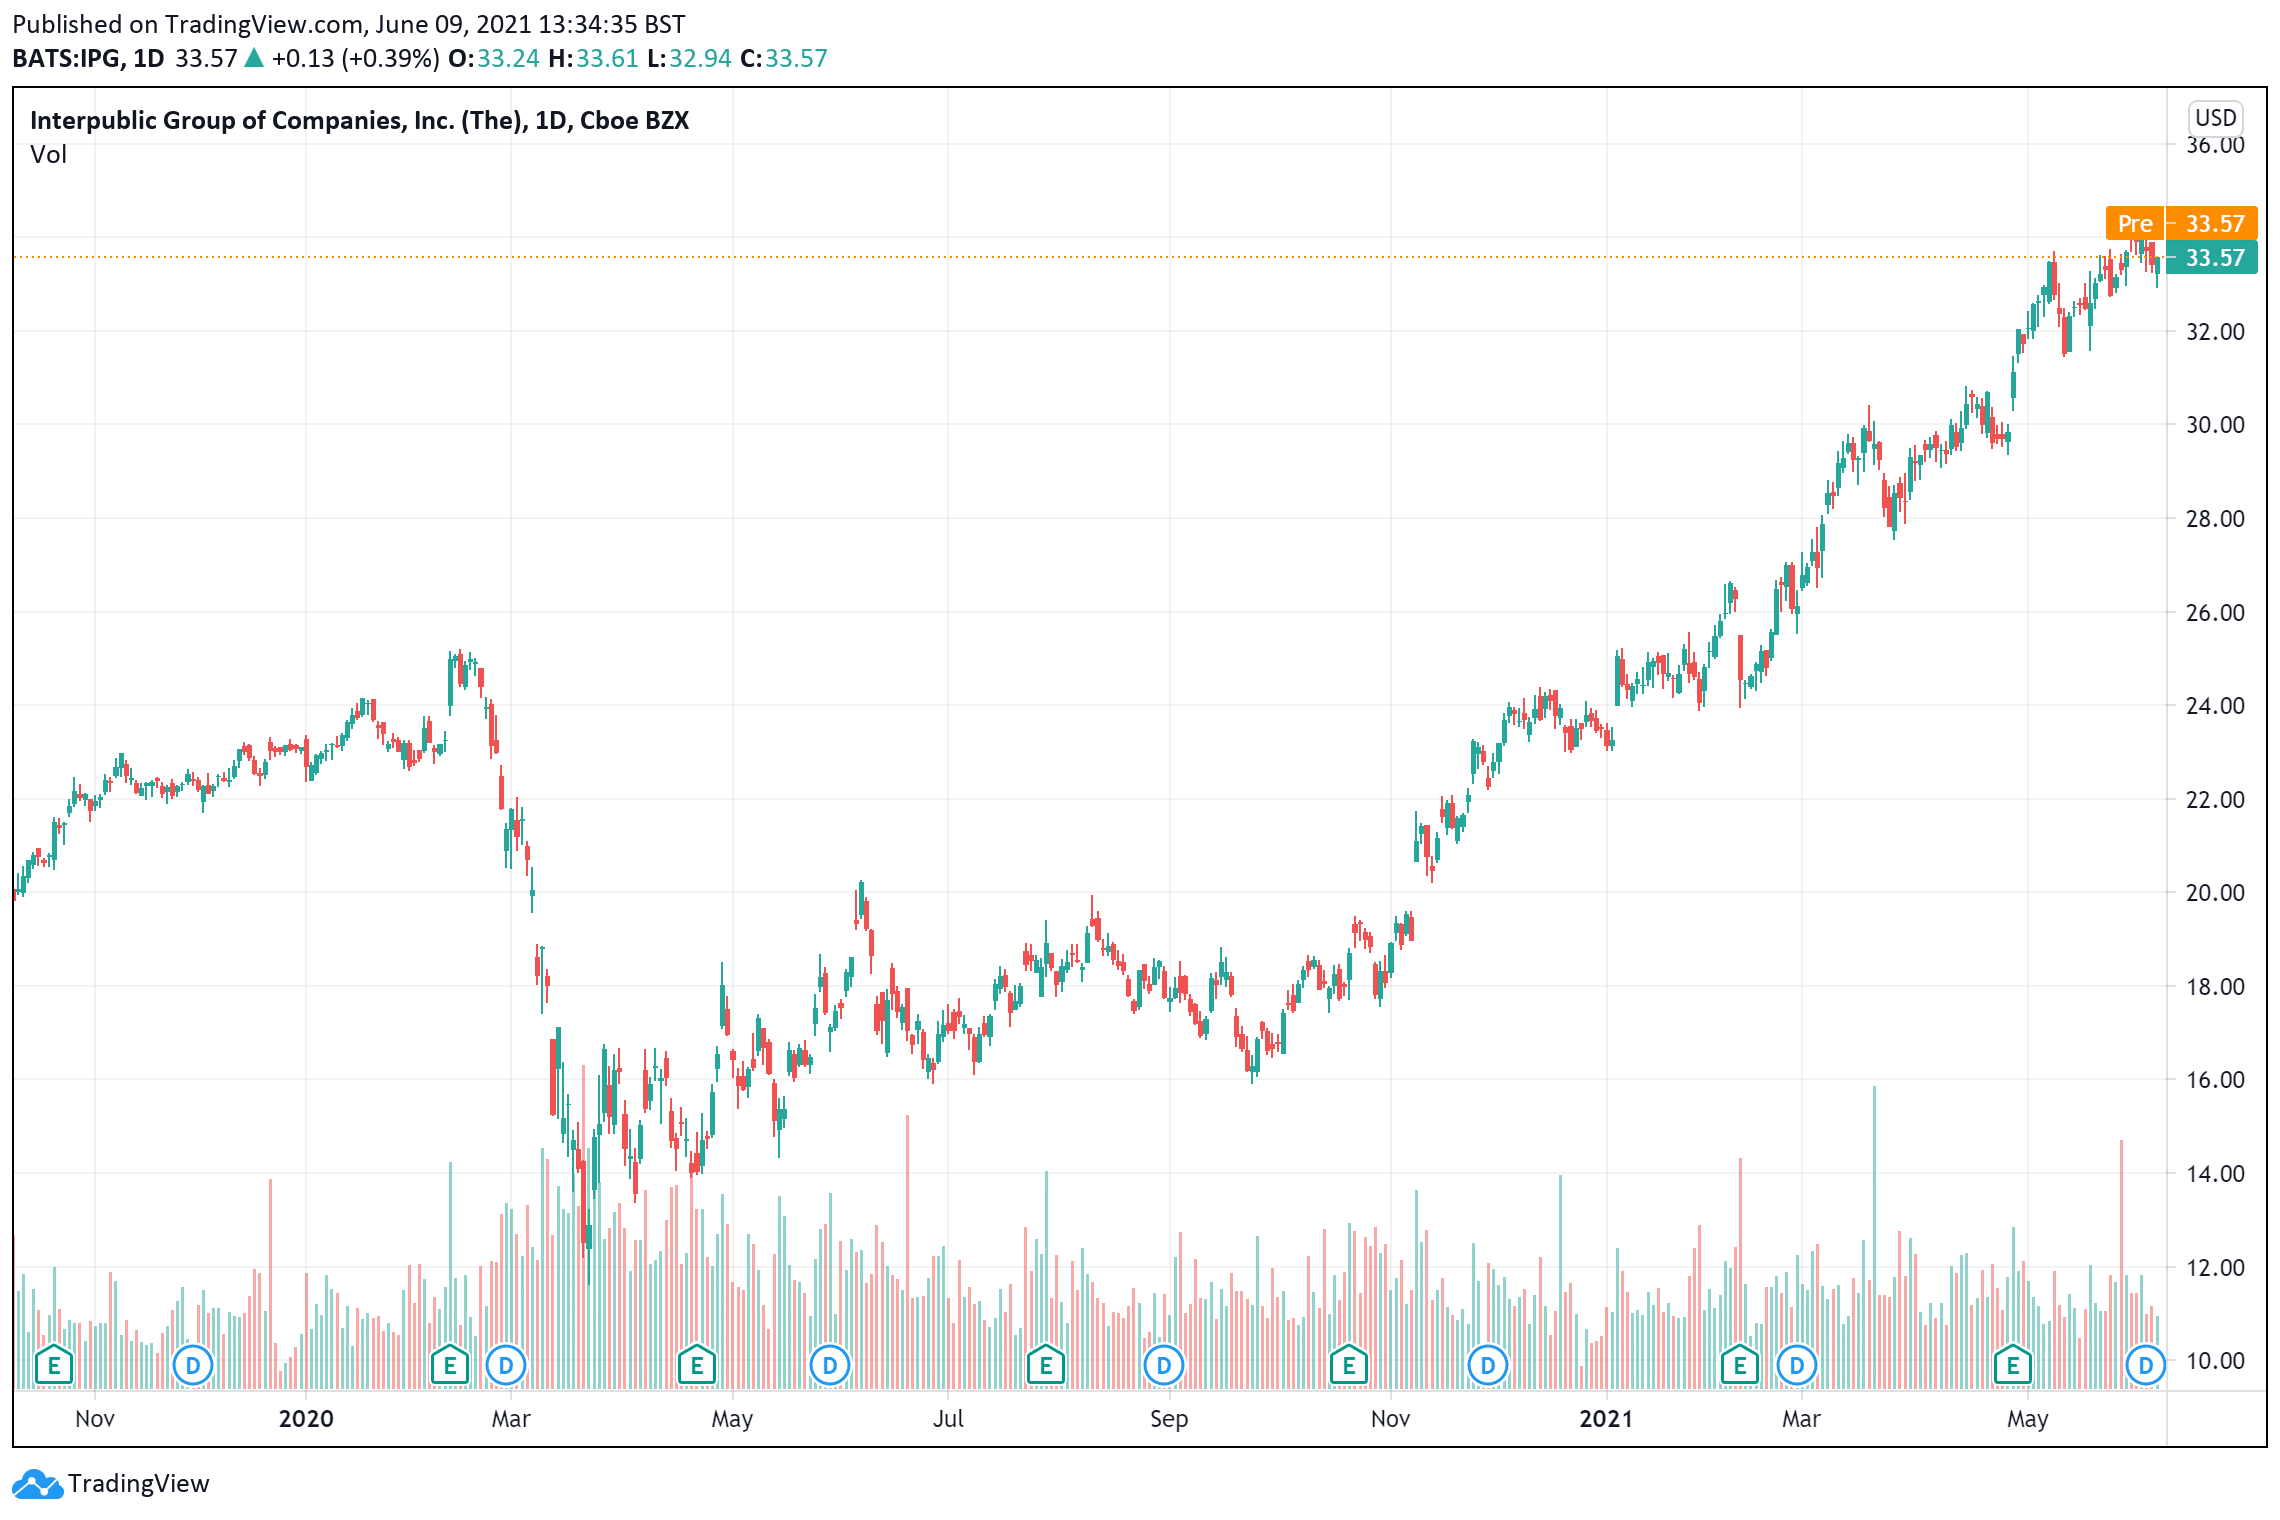Click the 32.00 price axis label
Image resolution: width=2280 pixels, height=1520 pixels.
tap(2215, 332)
